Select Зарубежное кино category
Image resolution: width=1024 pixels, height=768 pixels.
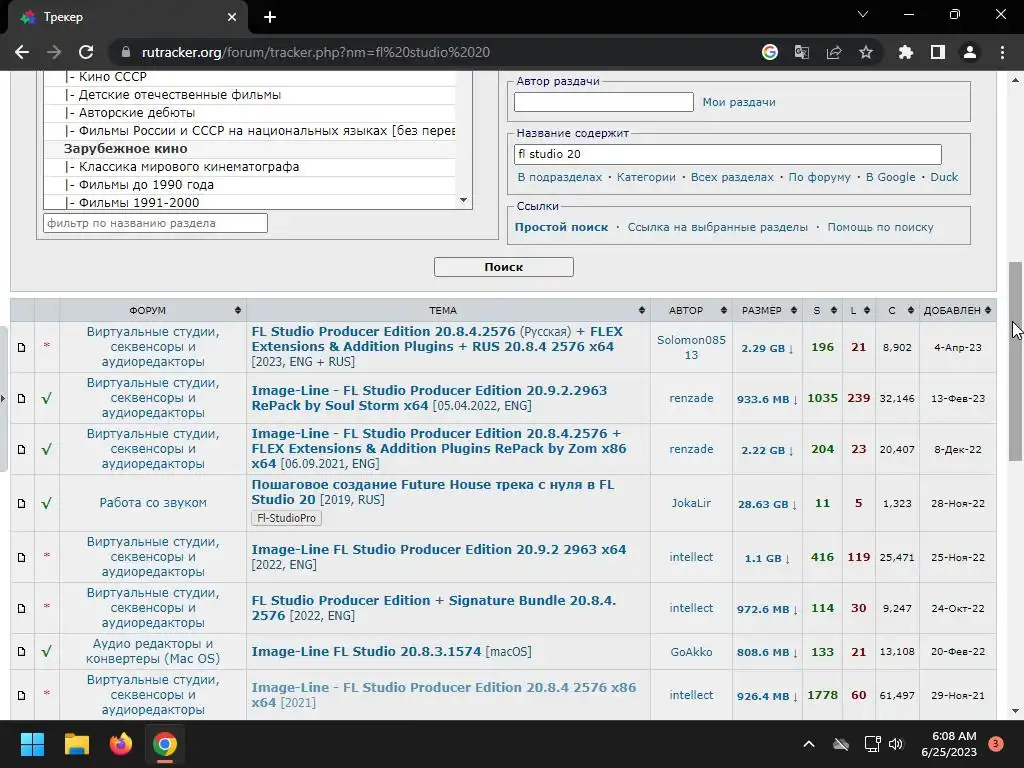pos(249,149)
